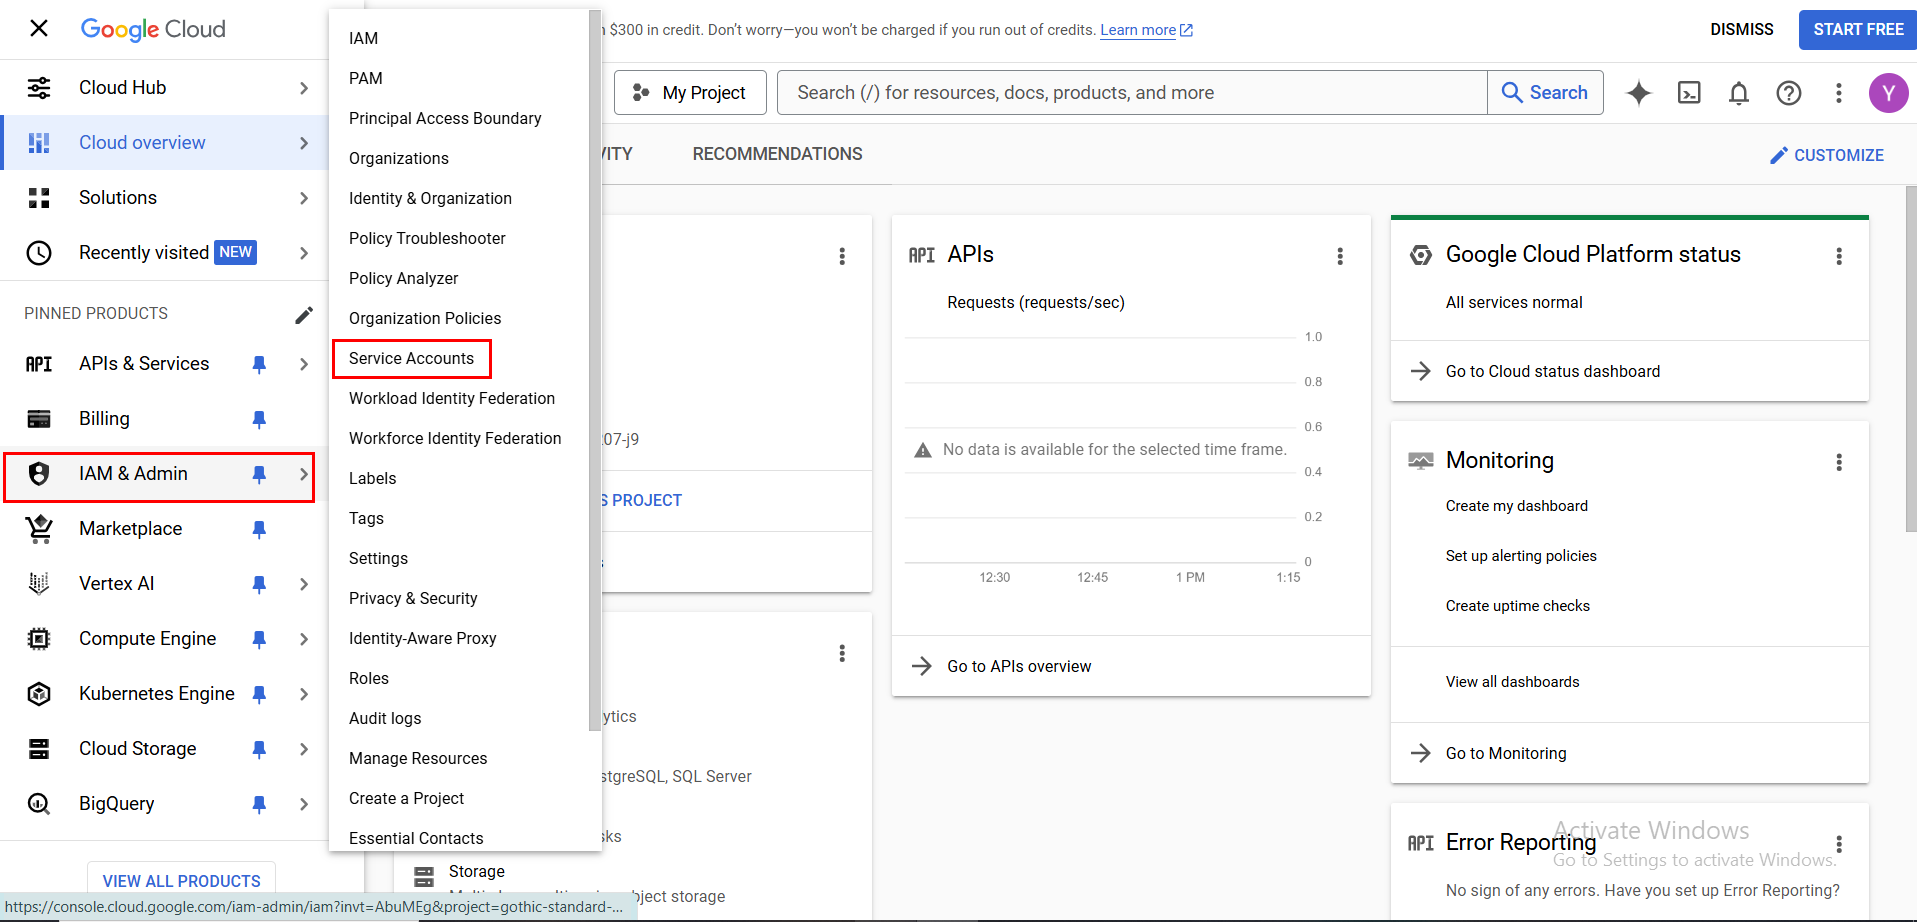Open the My Project selector

coord(690,93)
